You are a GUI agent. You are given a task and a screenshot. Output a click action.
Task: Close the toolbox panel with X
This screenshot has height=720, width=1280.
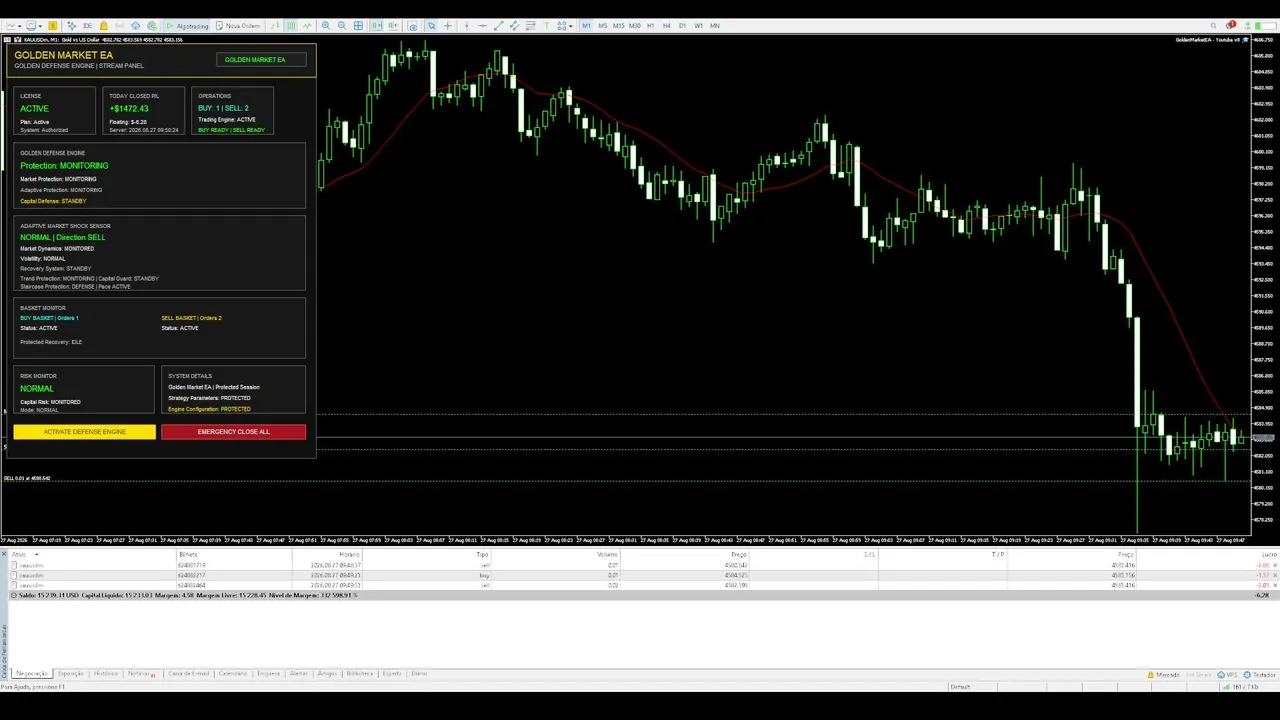pyautogui.click(x=4, y=554)
